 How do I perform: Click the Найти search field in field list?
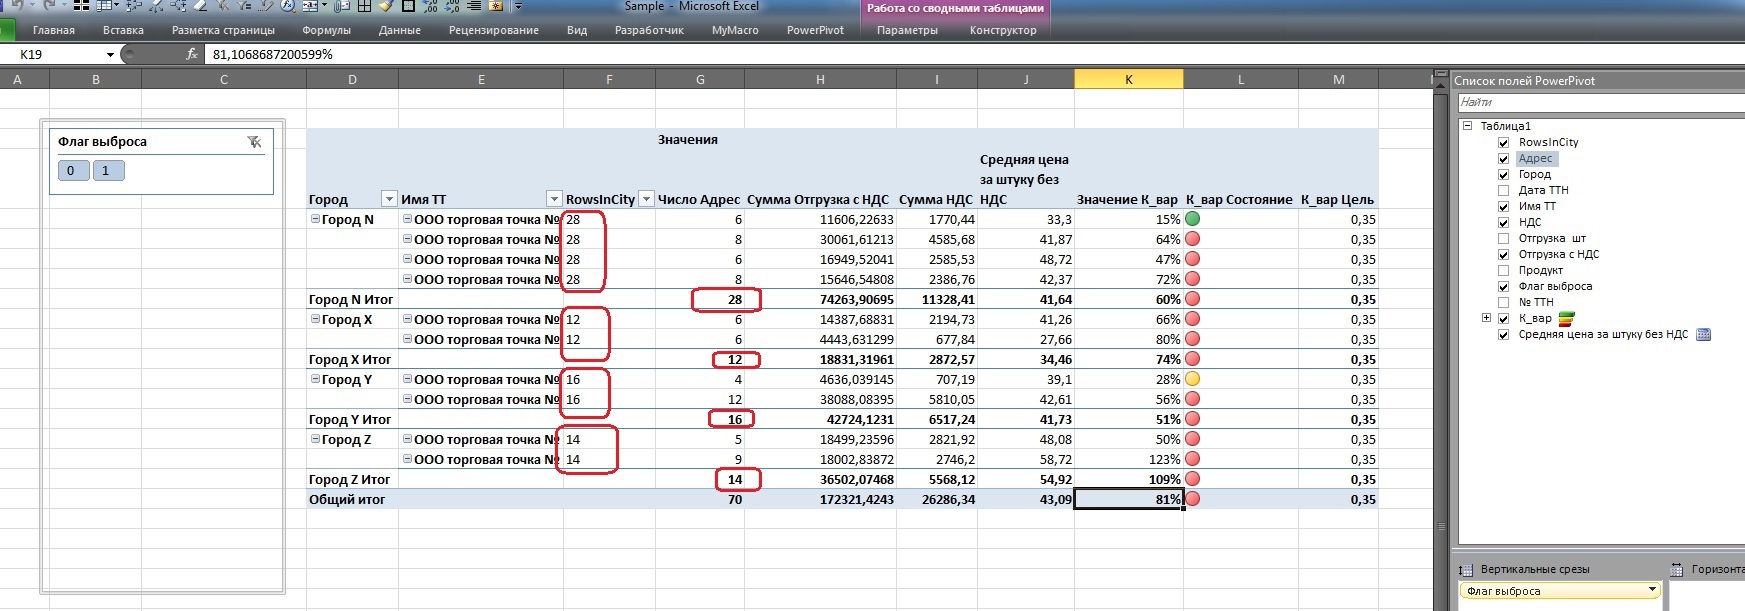1600,102
